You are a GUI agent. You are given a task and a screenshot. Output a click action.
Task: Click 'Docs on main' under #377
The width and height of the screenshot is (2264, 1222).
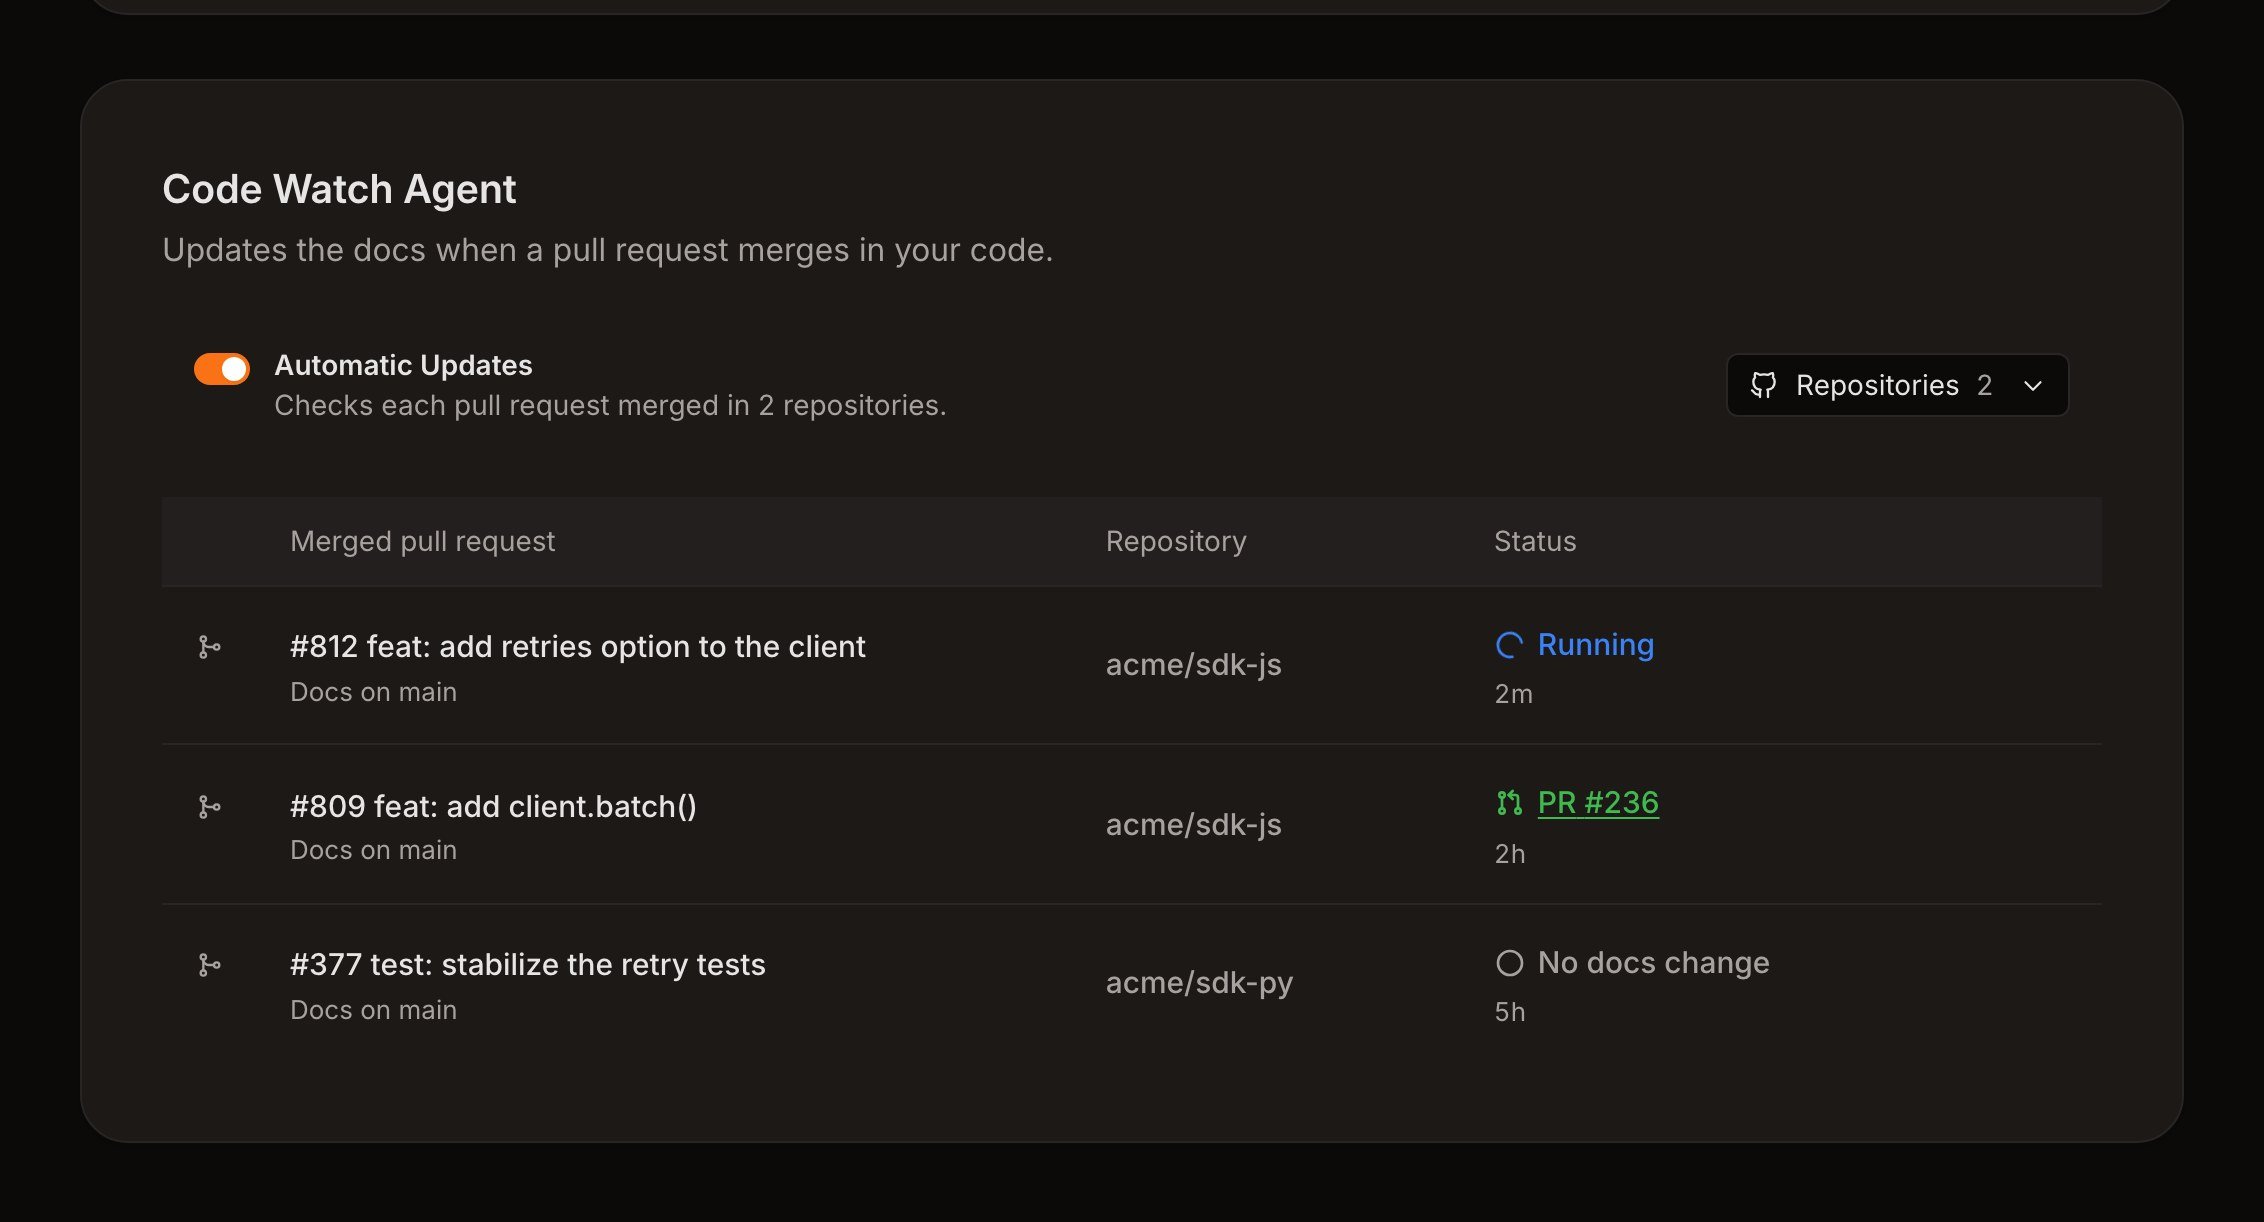tap(373, 1010)
